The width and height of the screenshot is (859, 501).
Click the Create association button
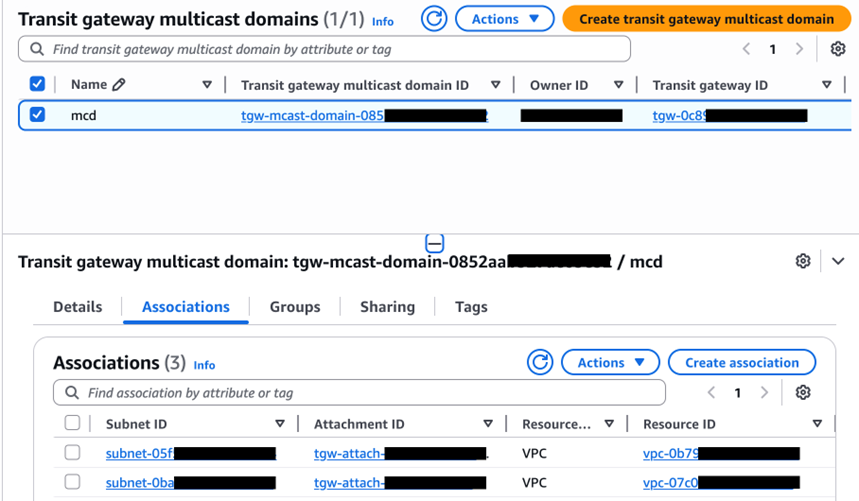click(x=742, y=362)
